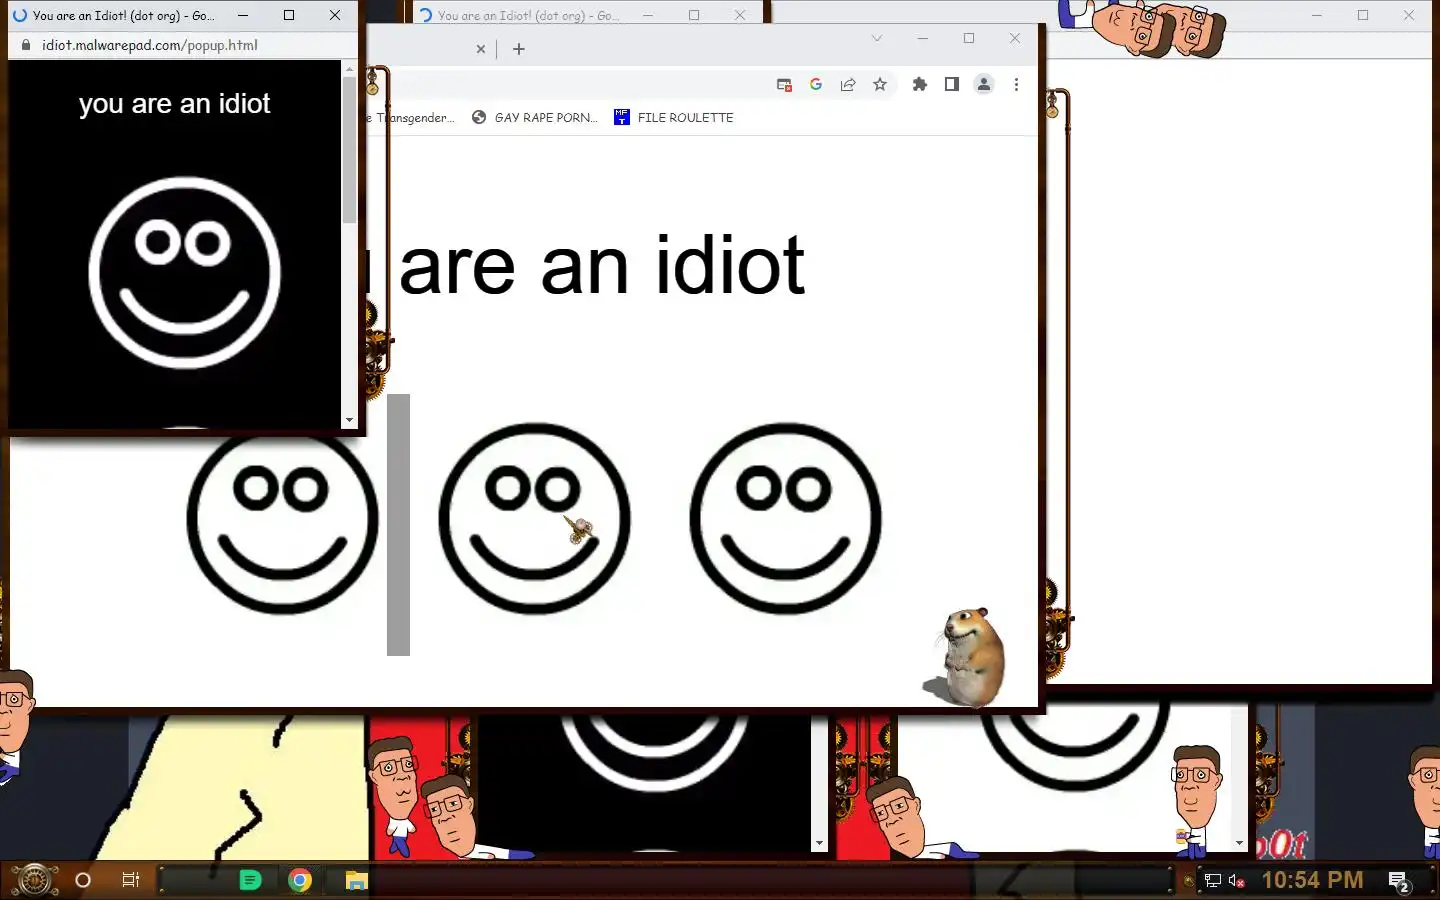Close the main Chrome window

[x=1015, y=38]
